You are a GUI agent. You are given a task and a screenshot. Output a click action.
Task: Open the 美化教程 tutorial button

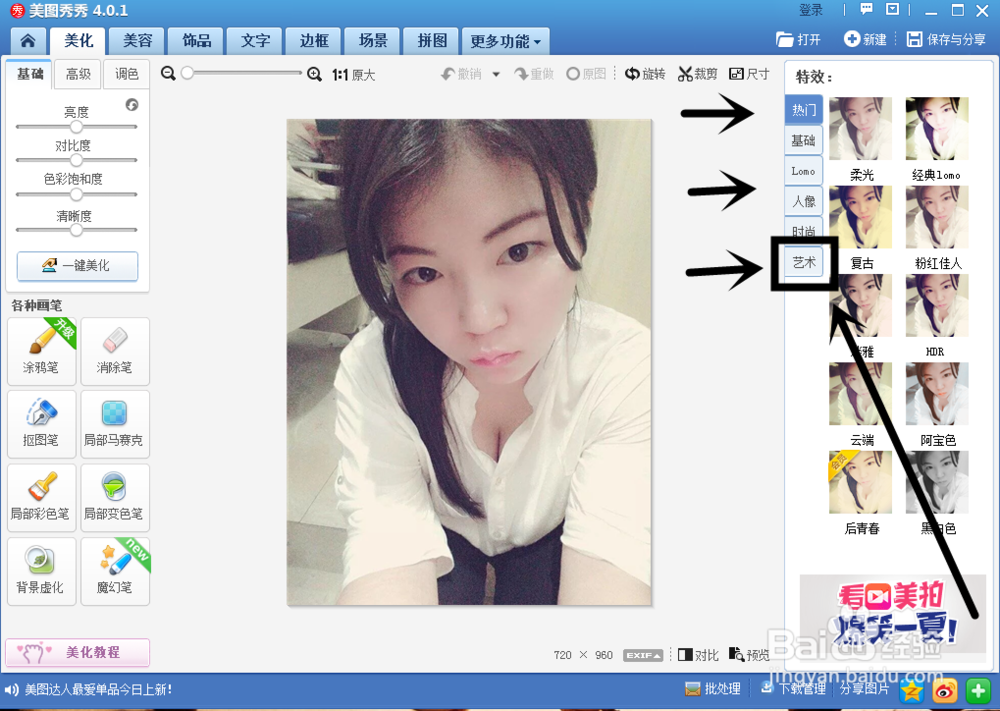point(77,652)
